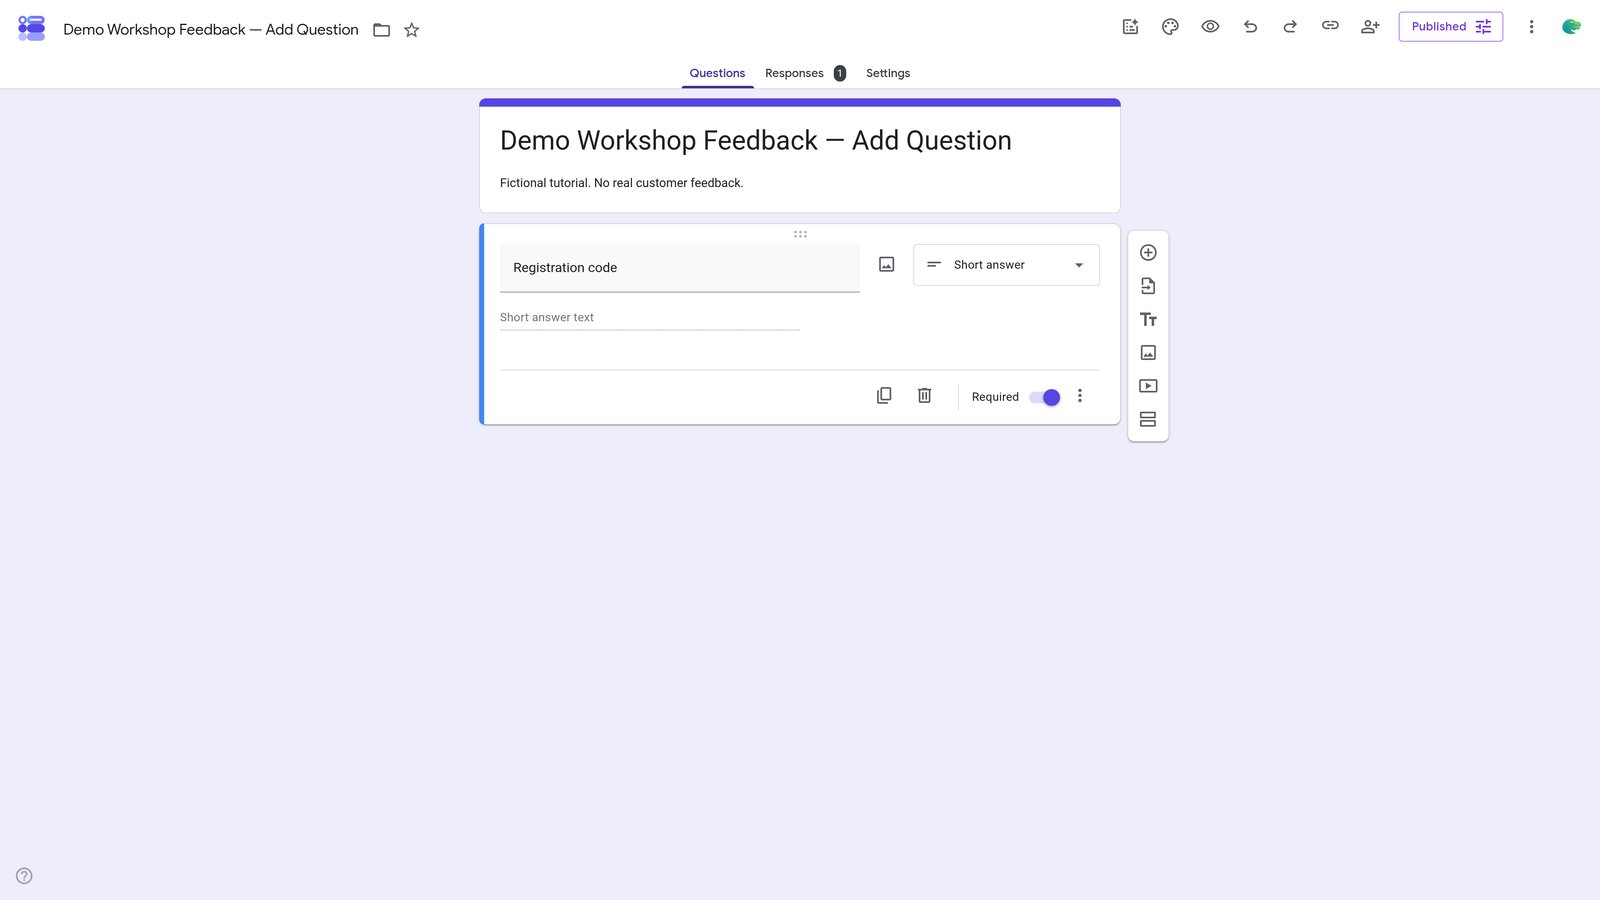Import questions from side toolbar
This screenshot has height=900, width=1600.
(1148, 286)
